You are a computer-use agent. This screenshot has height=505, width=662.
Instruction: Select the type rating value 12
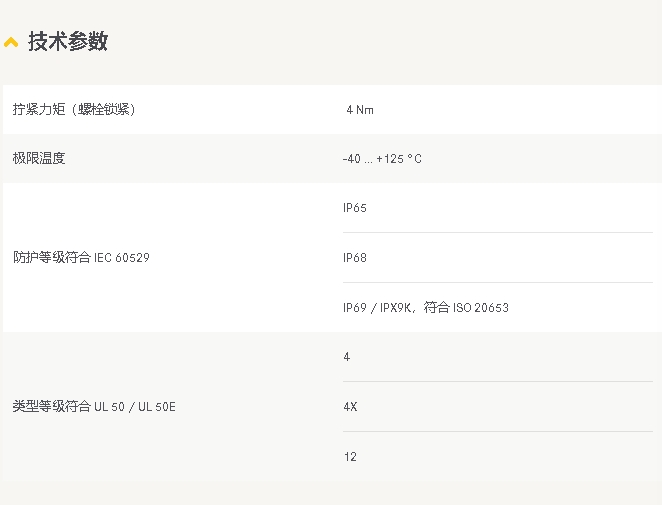350,457
